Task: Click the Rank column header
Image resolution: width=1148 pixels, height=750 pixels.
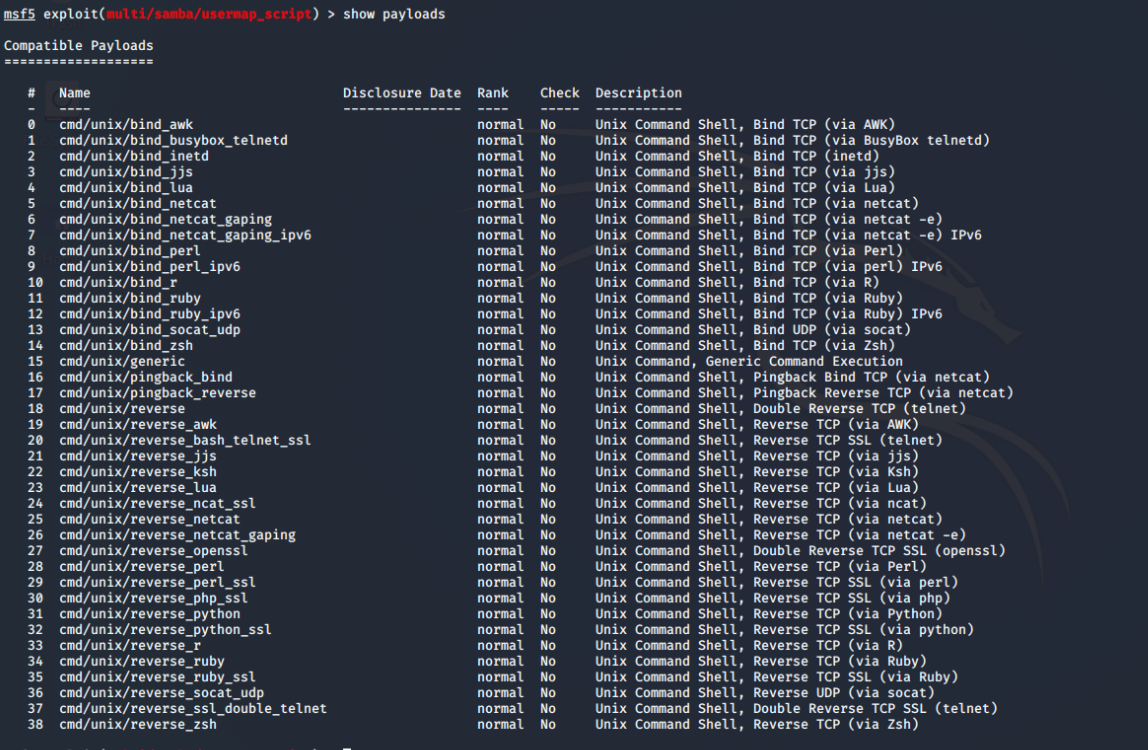Action: coord(493,93)
